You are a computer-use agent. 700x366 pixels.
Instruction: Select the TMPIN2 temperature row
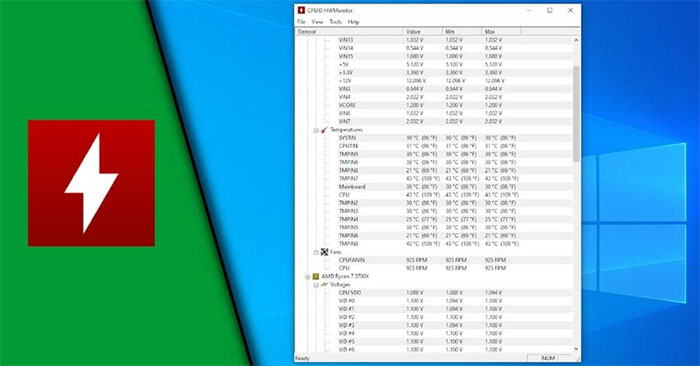(x=434, y=203)
